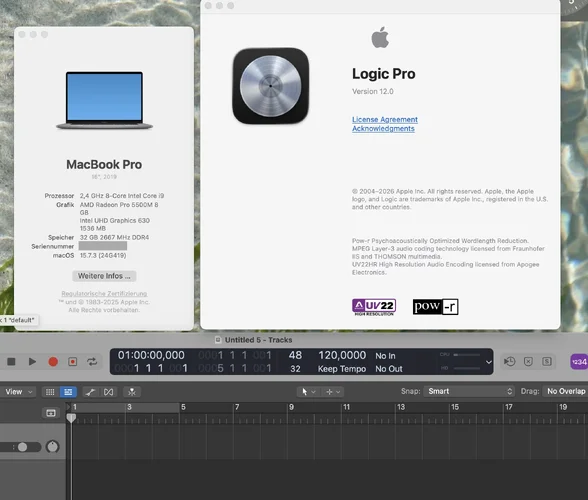This screenshot has height=500, width=588.
Task: Click the Replace mode icon
Action: (x=509, y=361)
